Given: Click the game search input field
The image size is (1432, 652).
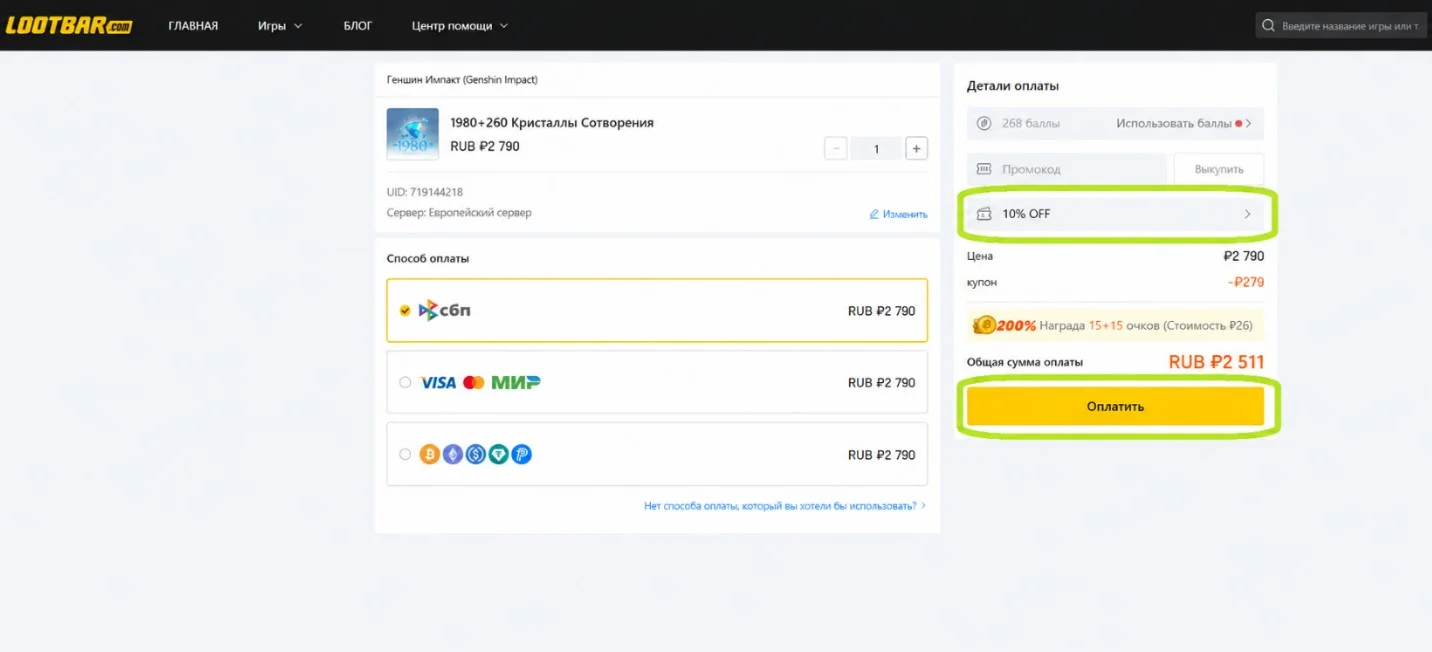Looking at the screenshot, I should (1342, 26).
